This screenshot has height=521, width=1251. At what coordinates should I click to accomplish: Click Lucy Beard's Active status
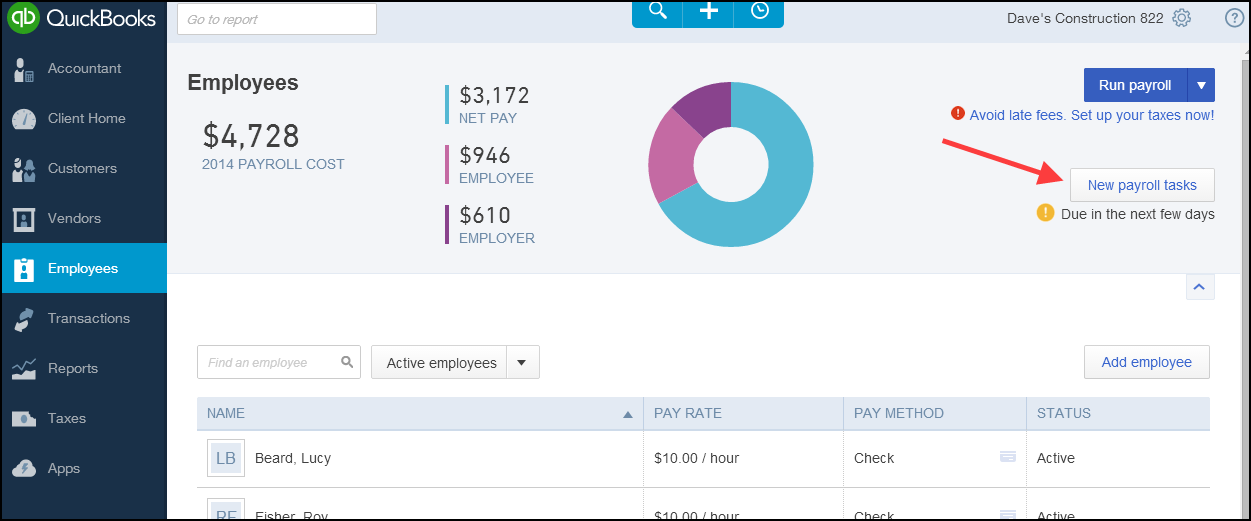coord(1056,458)
